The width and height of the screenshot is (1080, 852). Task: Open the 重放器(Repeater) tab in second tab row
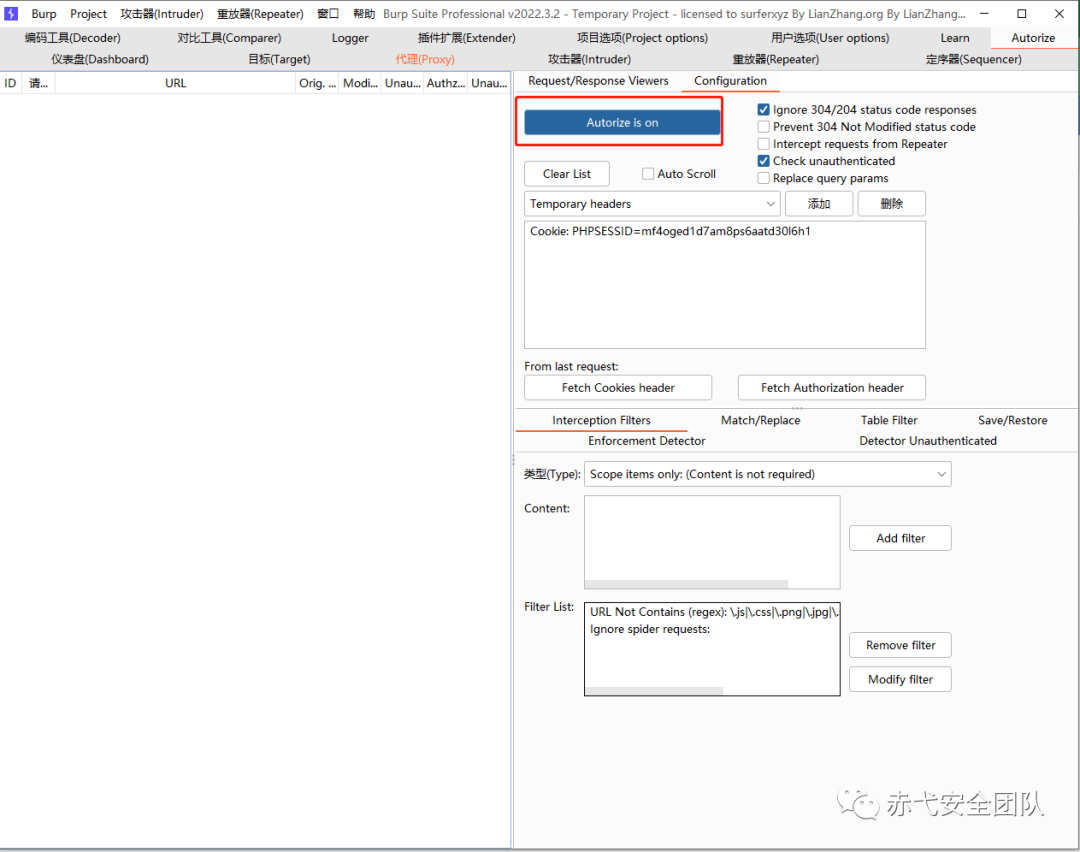(x=776, y=59)
